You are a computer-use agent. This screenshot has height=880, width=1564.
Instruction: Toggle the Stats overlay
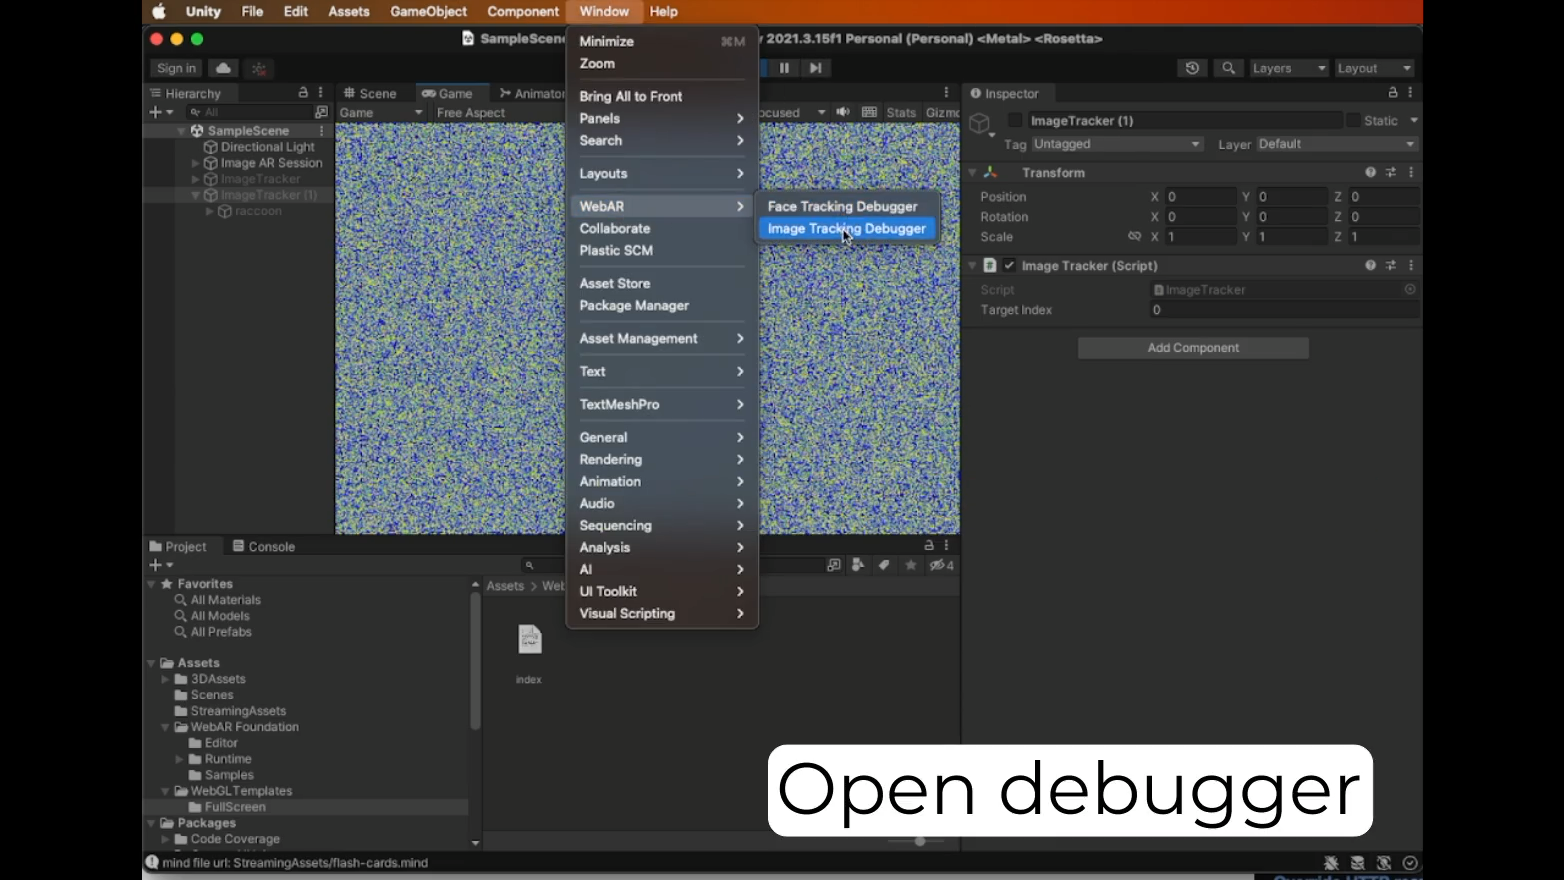click(x=900, y=113)
